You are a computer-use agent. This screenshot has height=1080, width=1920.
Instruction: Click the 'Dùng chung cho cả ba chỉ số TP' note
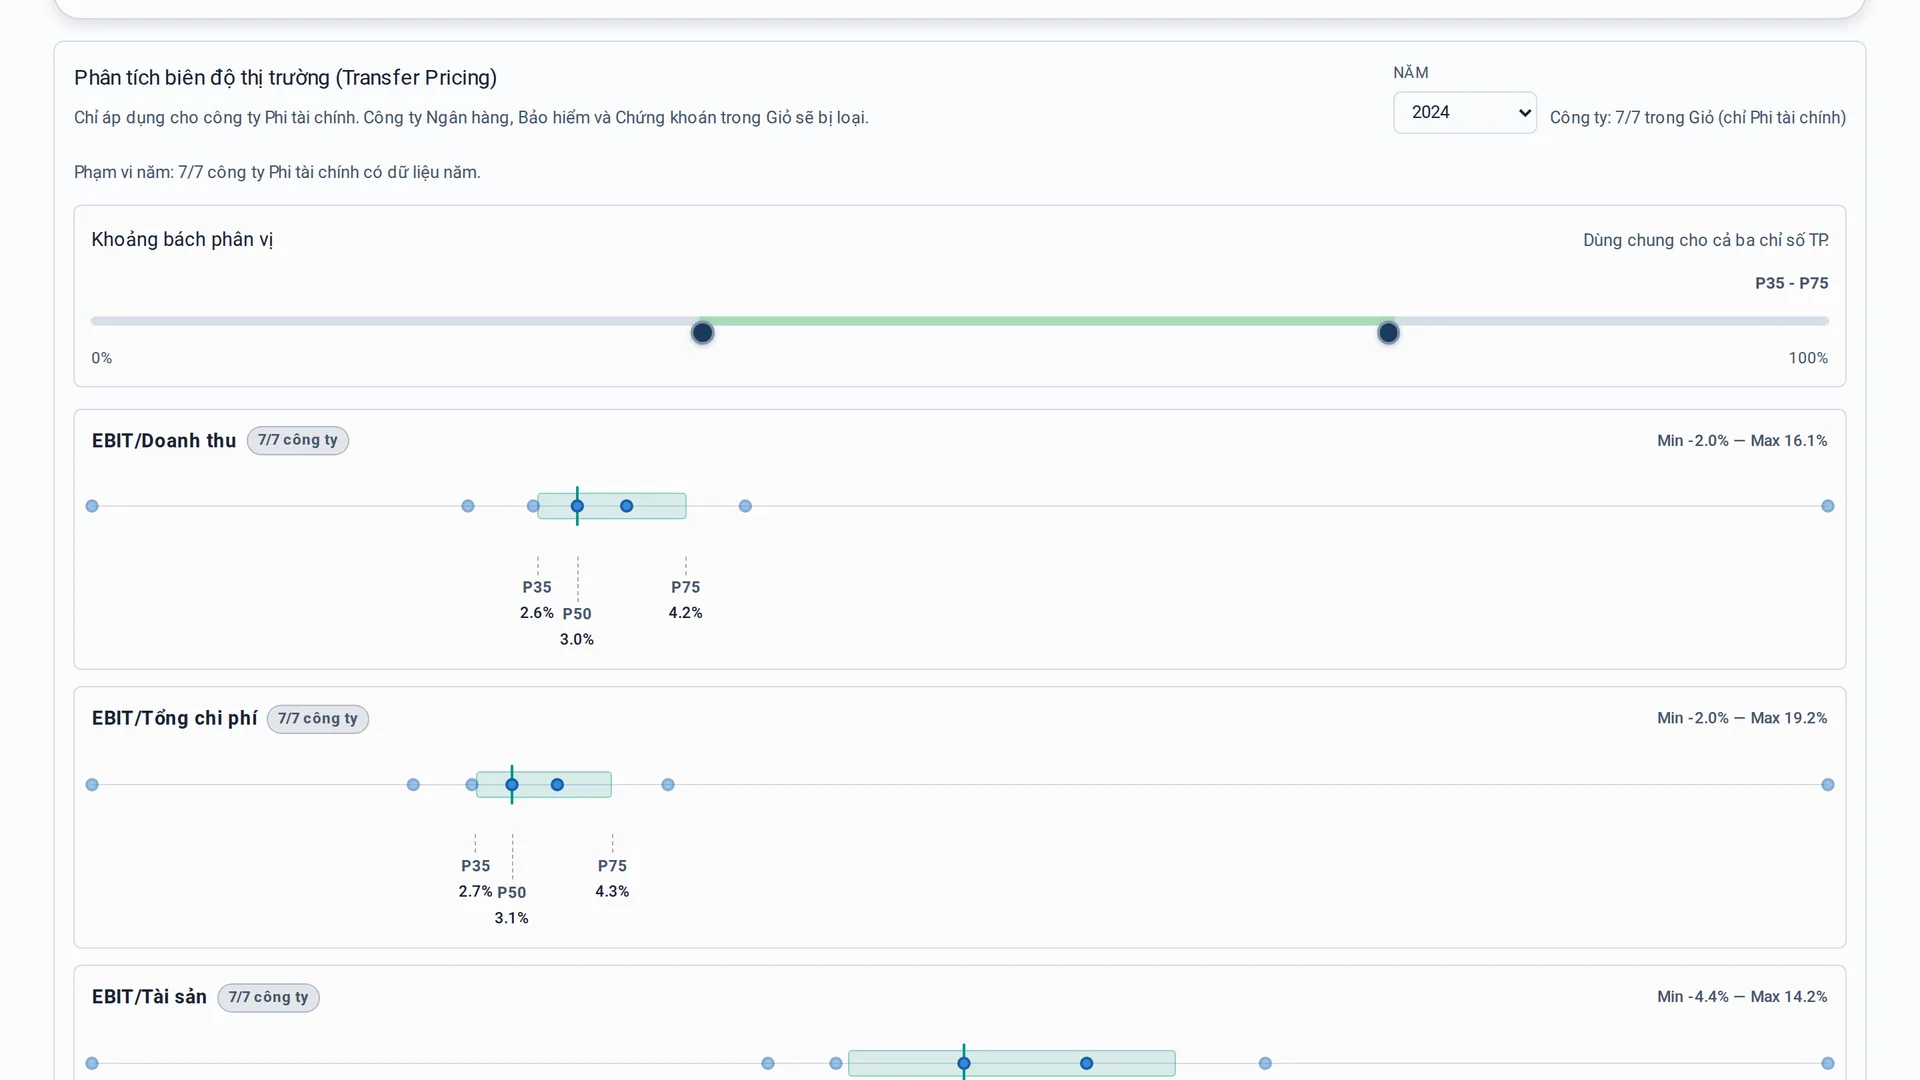1706,241
